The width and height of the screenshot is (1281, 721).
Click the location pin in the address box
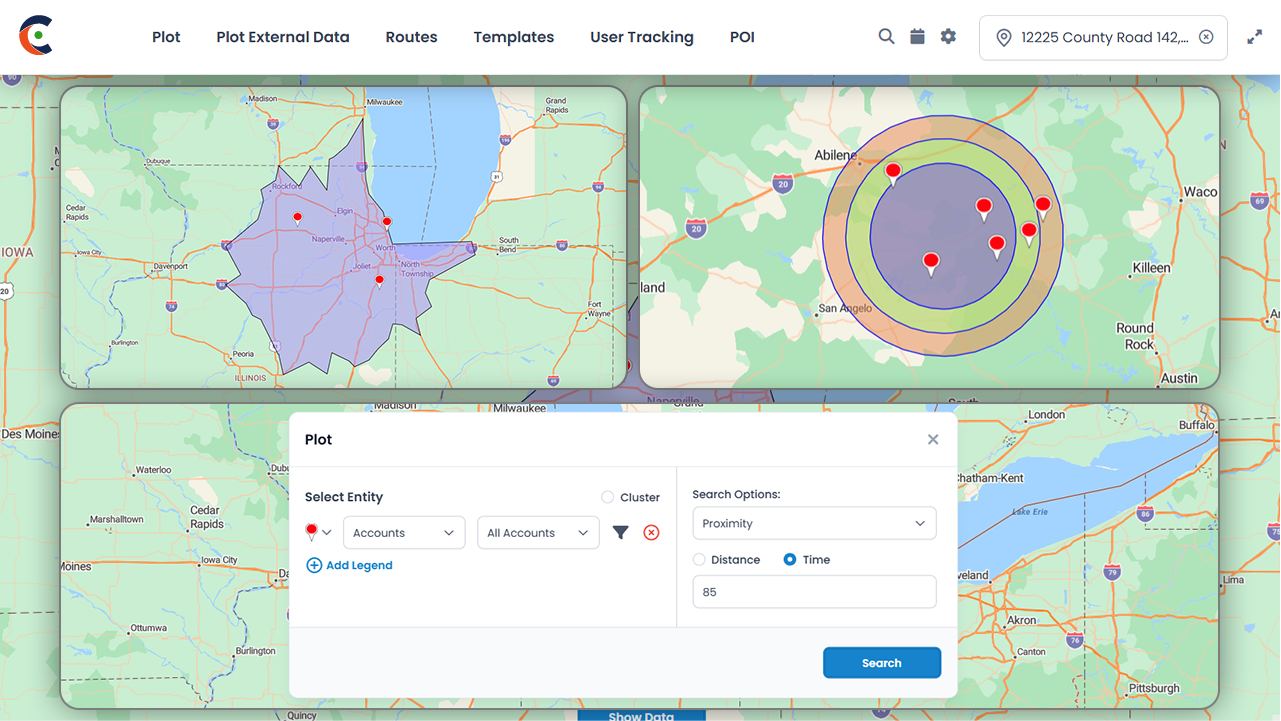click(x=1004, y=37)
